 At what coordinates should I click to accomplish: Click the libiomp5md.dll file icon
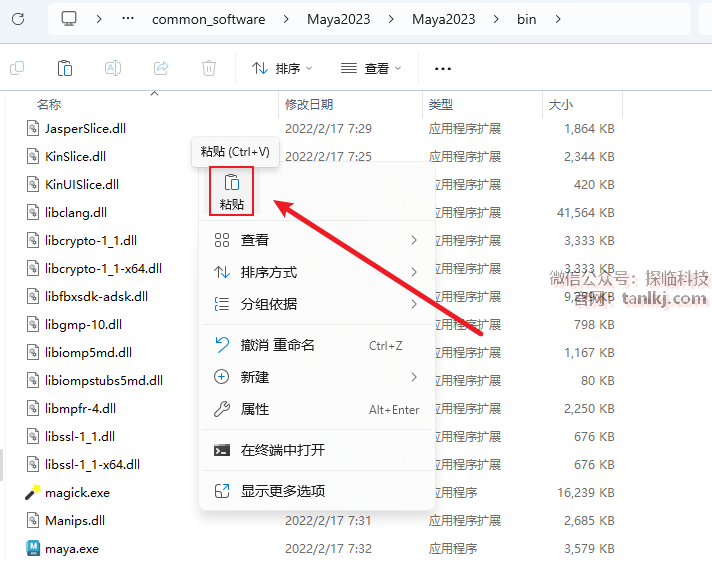point(33,352)
